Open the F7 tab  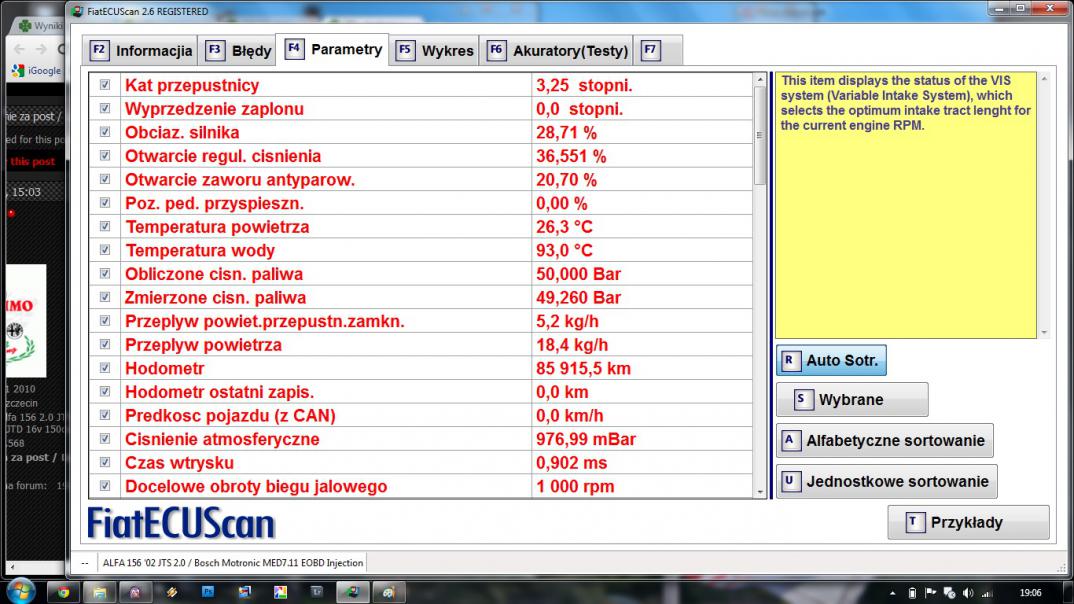click(658, 51)
